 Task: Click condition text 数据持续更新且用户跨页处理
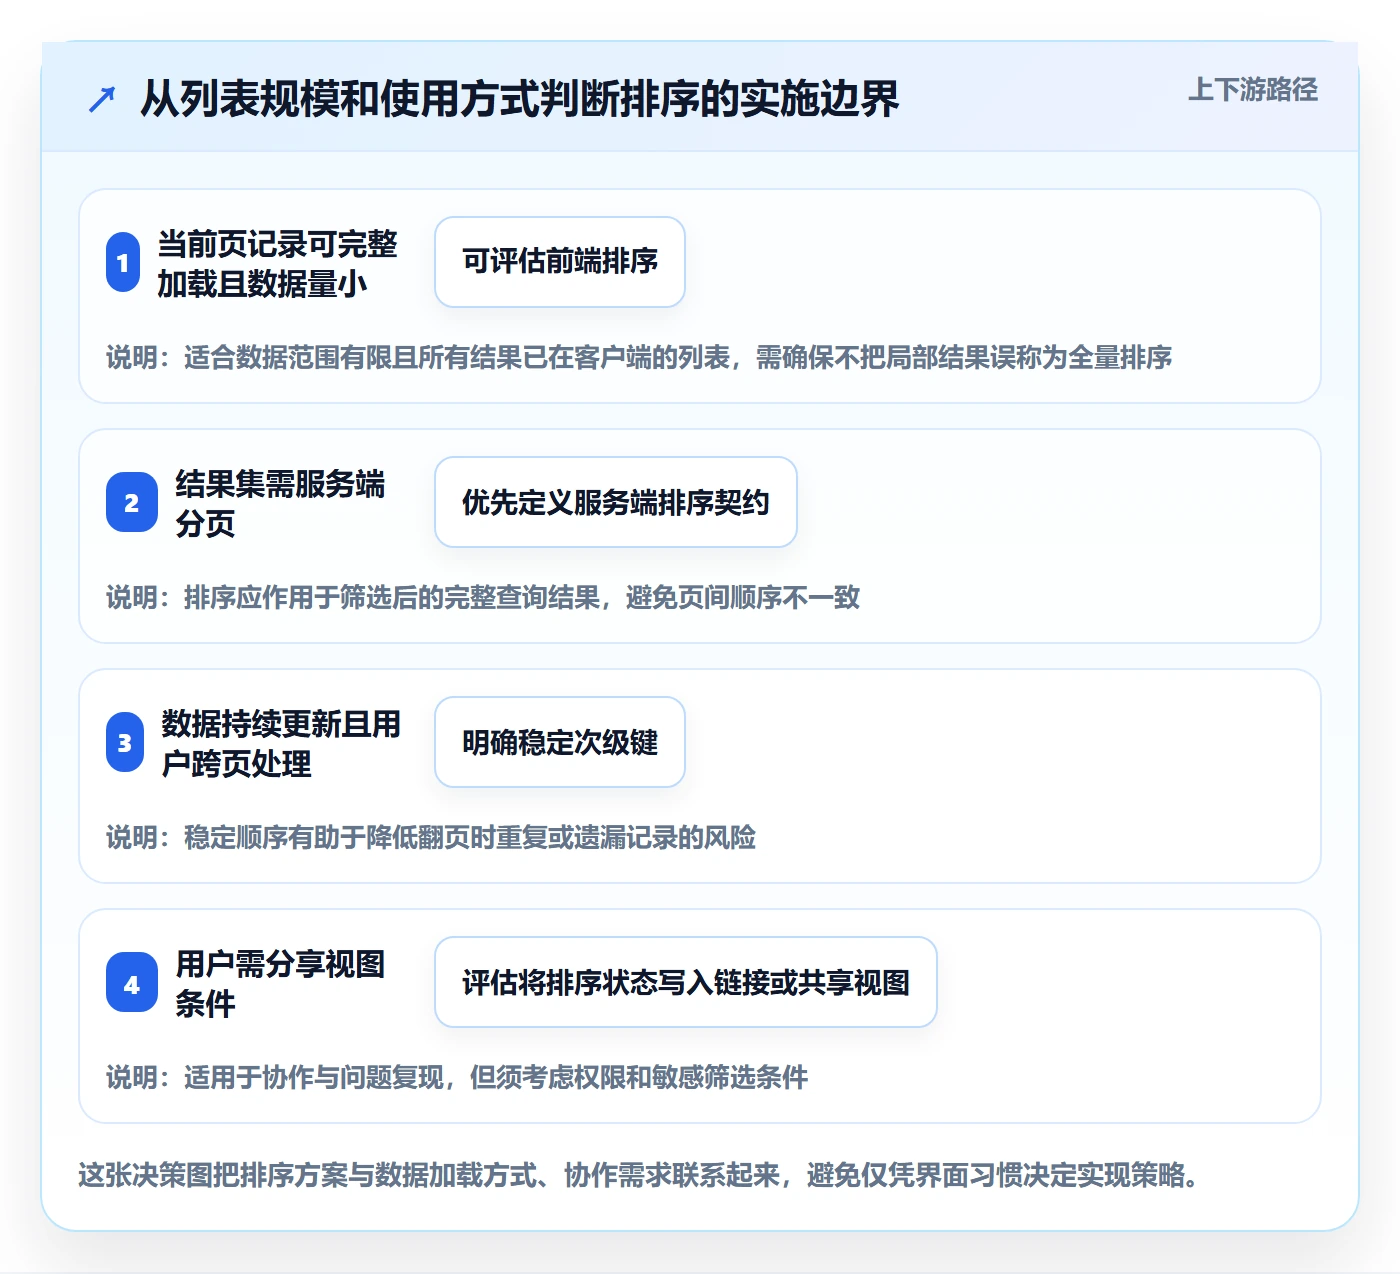pos(281,743)
